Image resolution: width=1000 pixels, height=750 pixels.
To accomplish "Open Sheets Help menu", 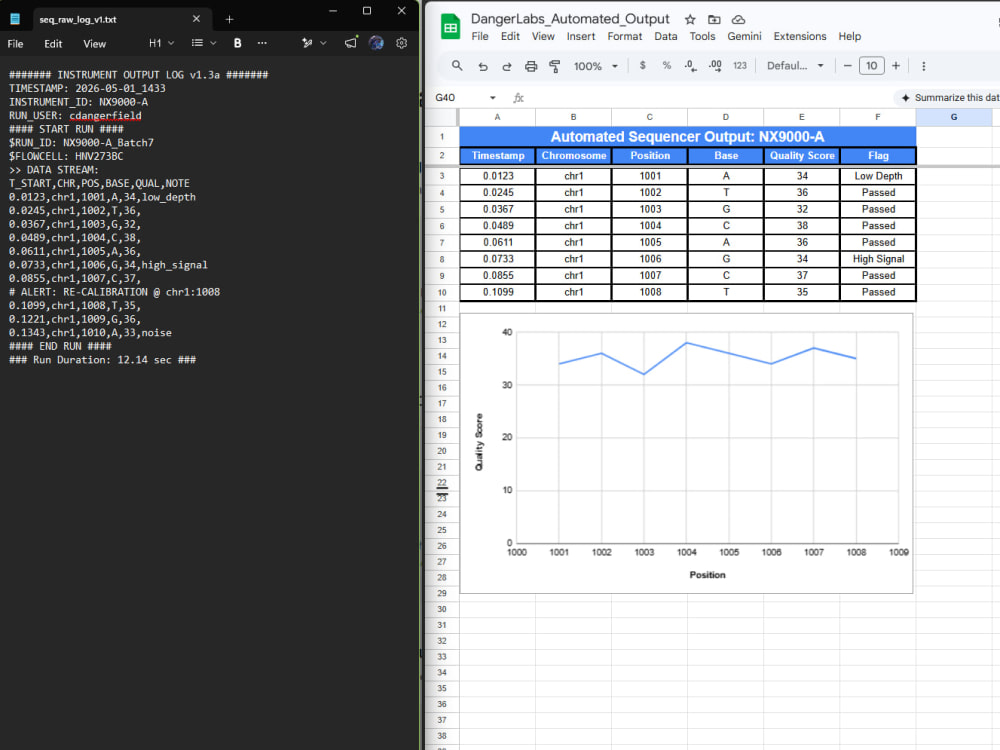I will (x=849, y=36).
